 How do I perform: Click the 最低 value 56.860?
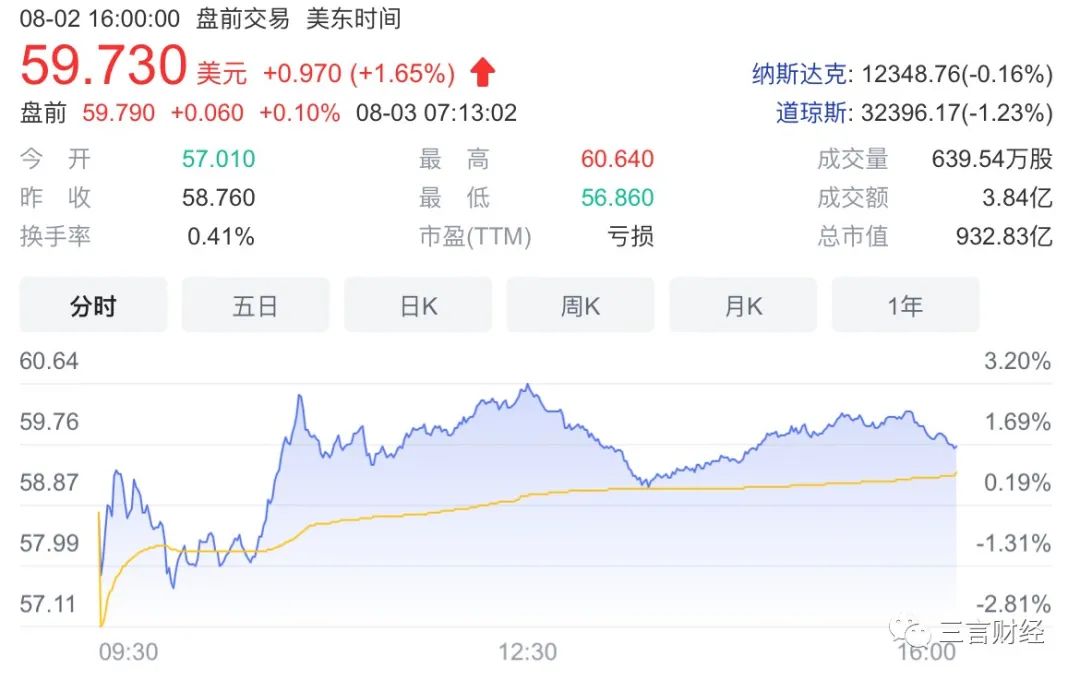(617, 198)
